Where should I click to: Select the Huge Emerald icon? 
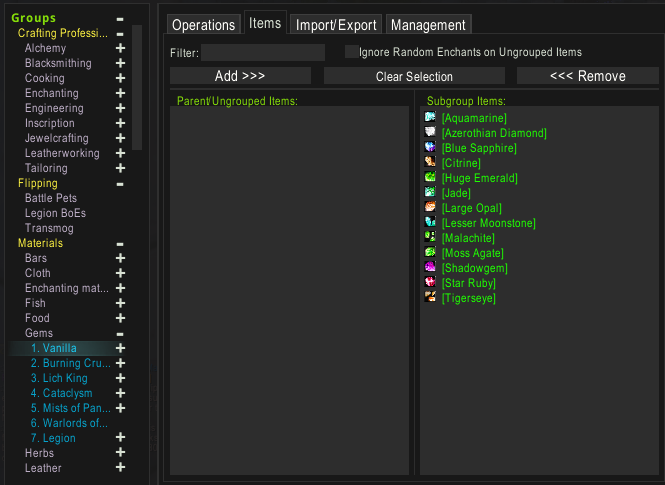pos(430,178)
